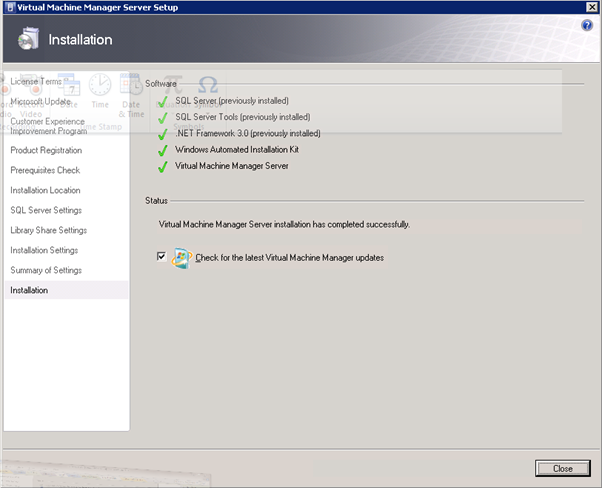
Task: Click the installer disc icon in the header
Action: 28,38
